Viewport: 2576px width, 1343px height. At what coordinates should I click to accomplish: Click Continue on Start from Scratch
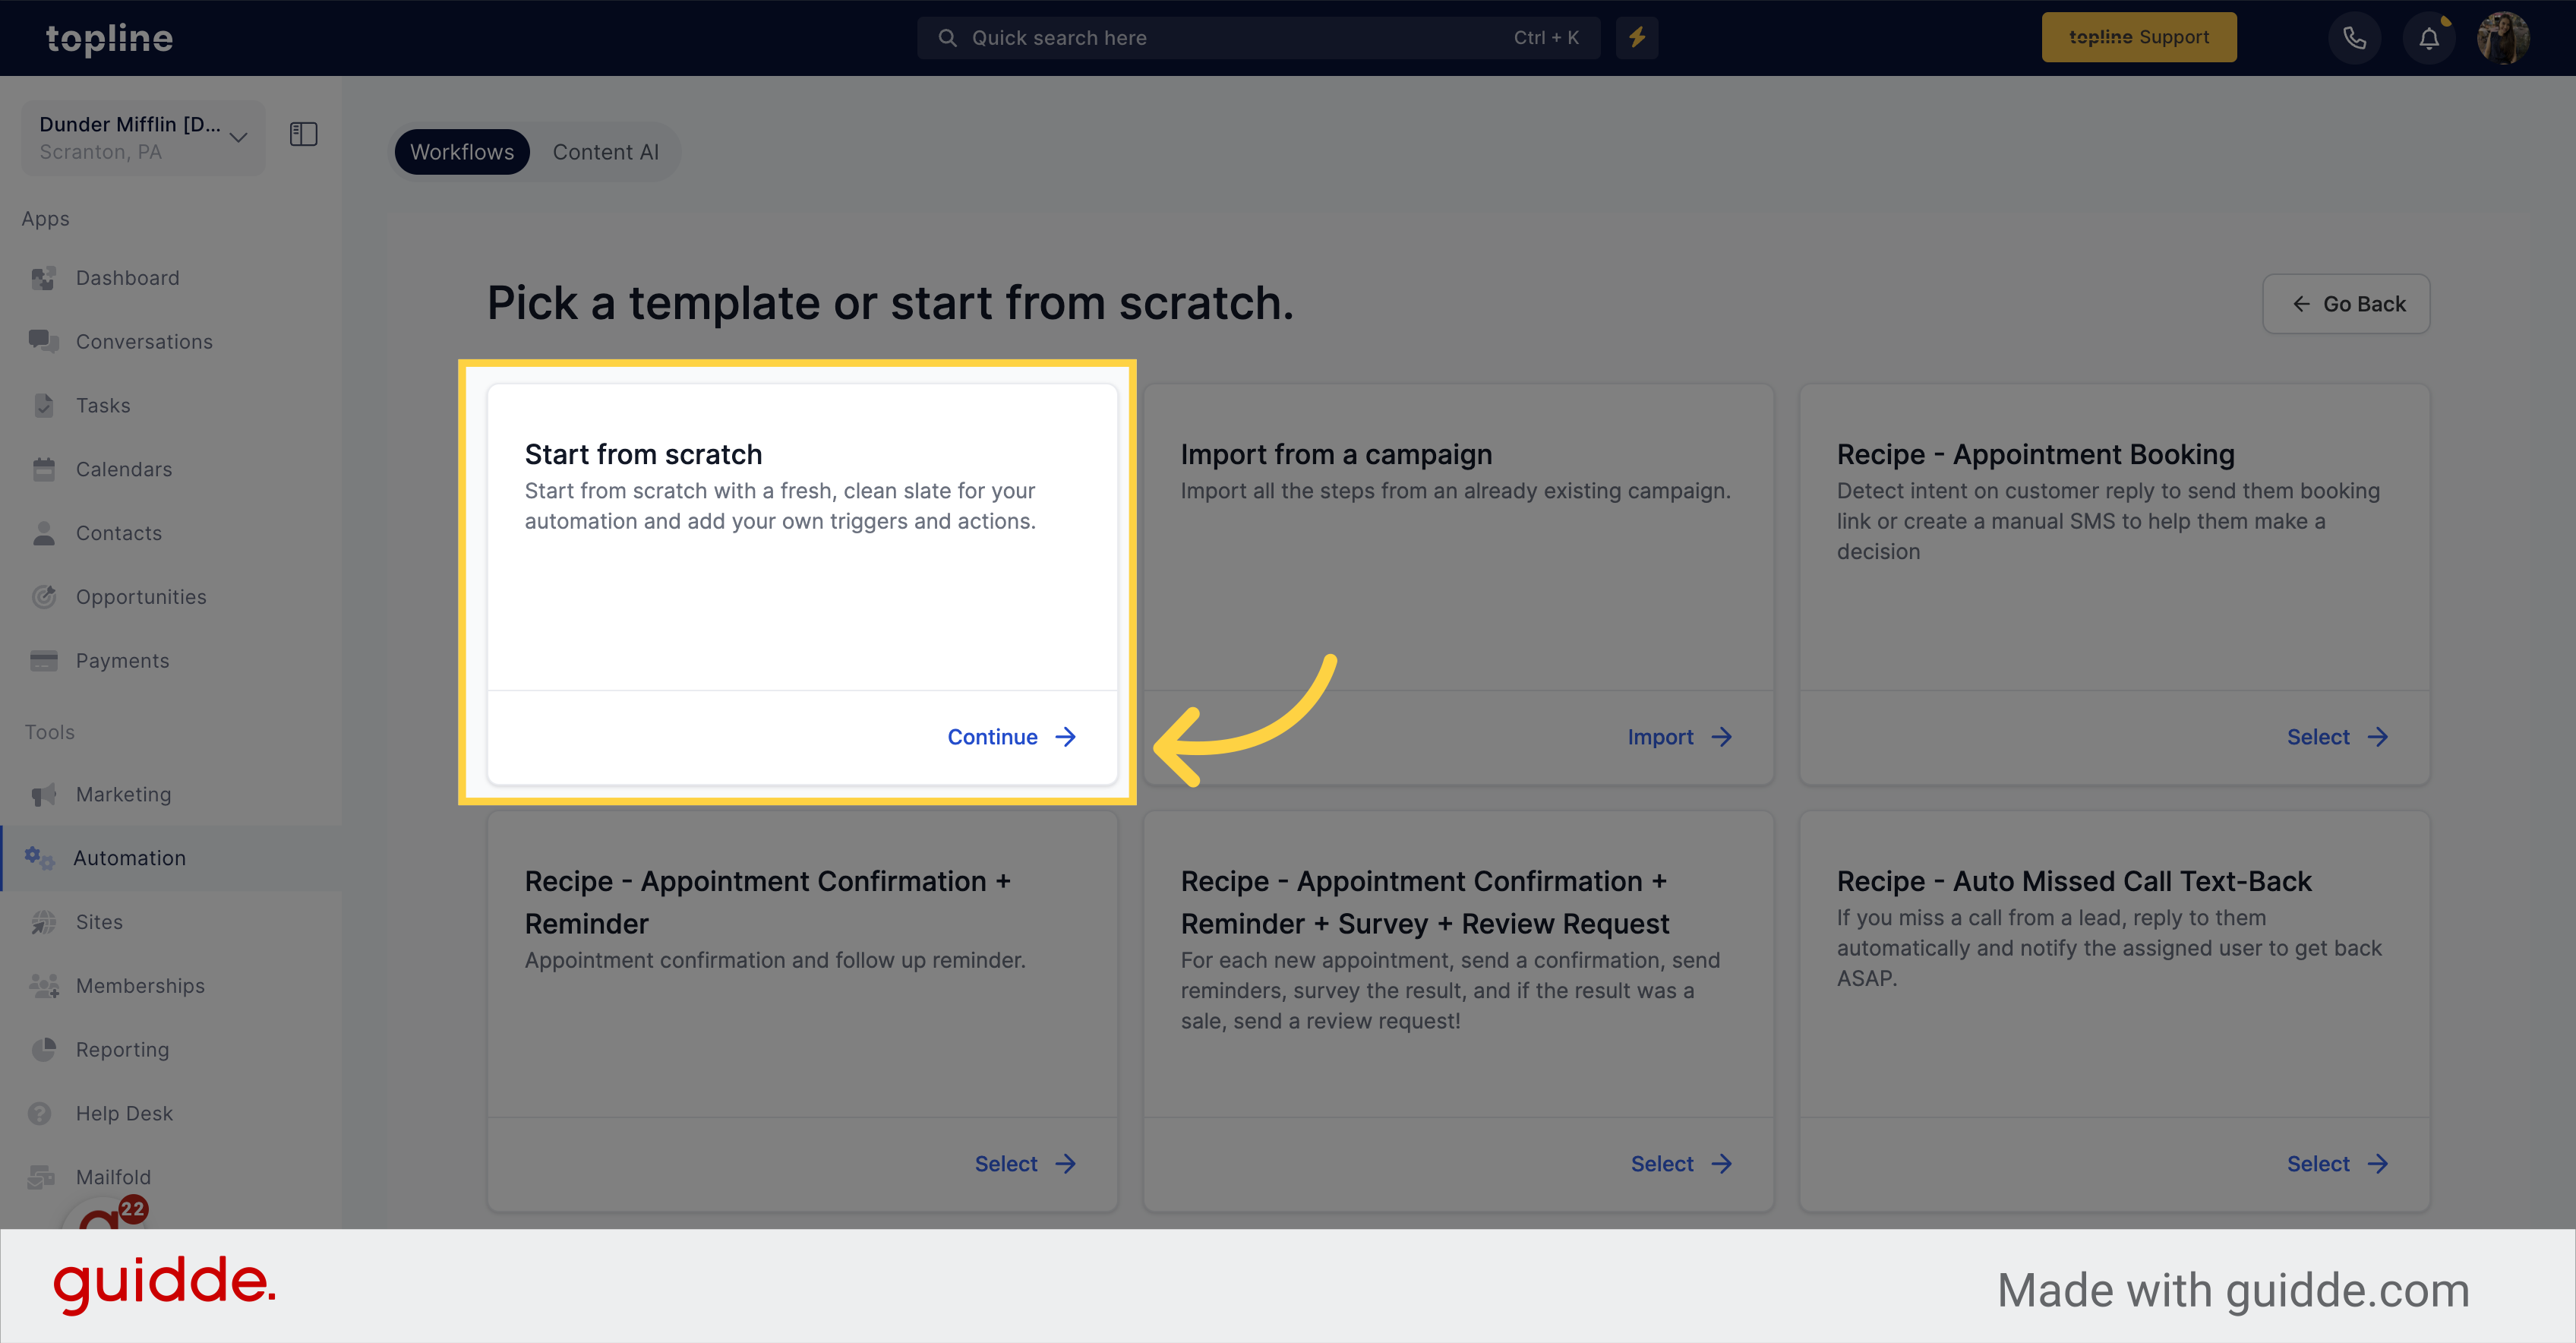(x=1012, y=736)
